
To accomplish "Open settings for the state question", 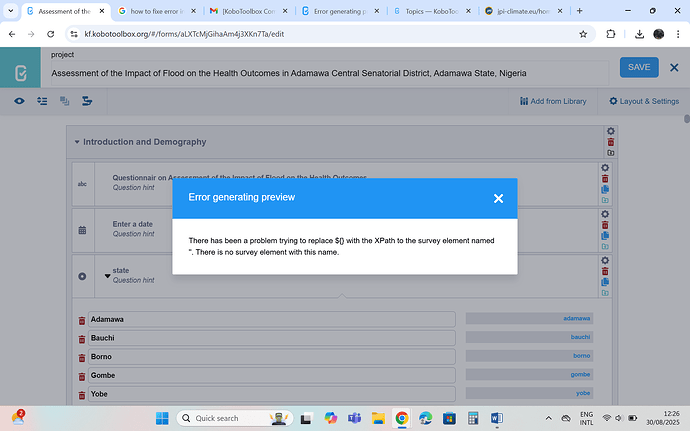I will pyautogui.click(x=605, y=260).
